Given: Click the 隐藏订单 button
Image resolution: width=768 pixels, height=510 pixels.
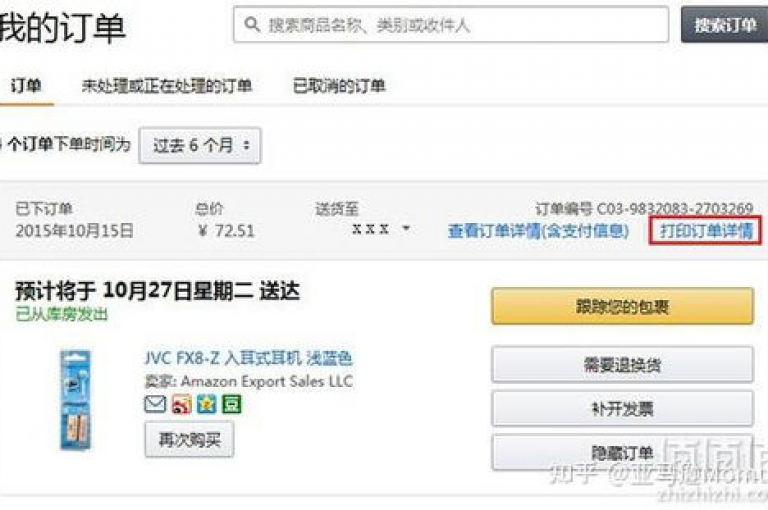Looking at the screenshot, I should 623,452.
